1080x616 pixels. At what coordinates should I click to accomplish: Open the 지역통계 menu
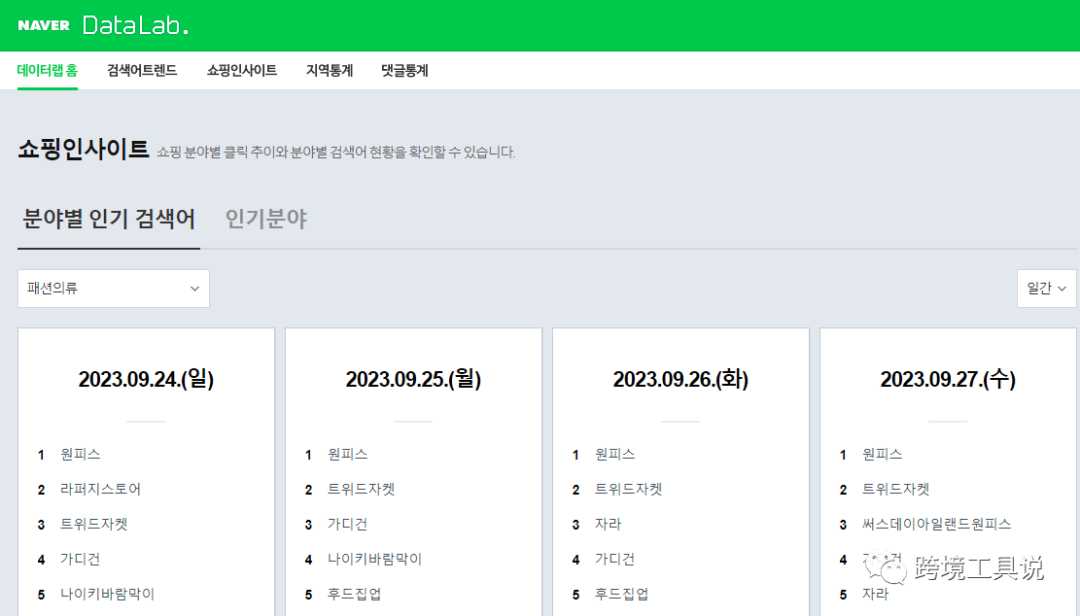pos(329,70)
